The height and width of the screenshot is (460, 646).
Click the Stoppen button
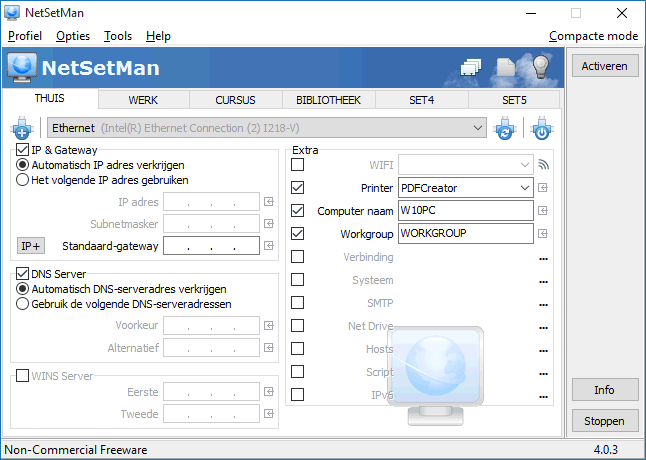605,421
